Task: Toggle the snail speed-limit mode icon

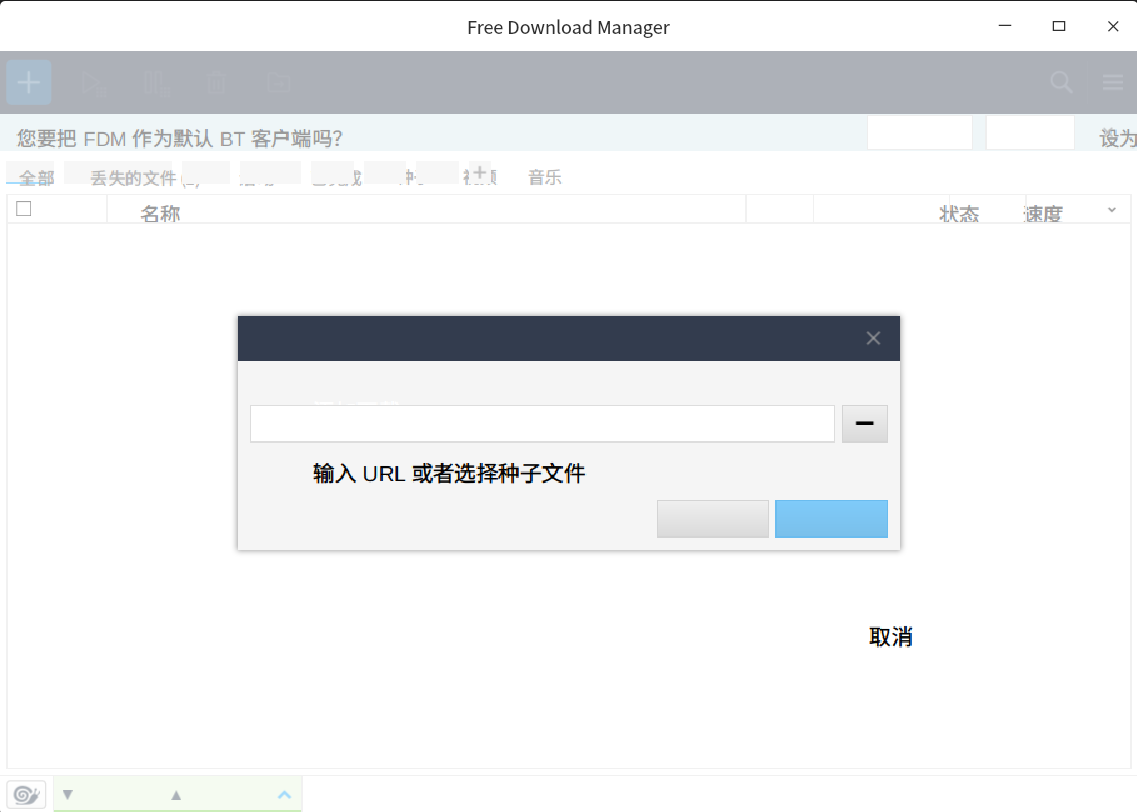Action: (x=26, y=793)
